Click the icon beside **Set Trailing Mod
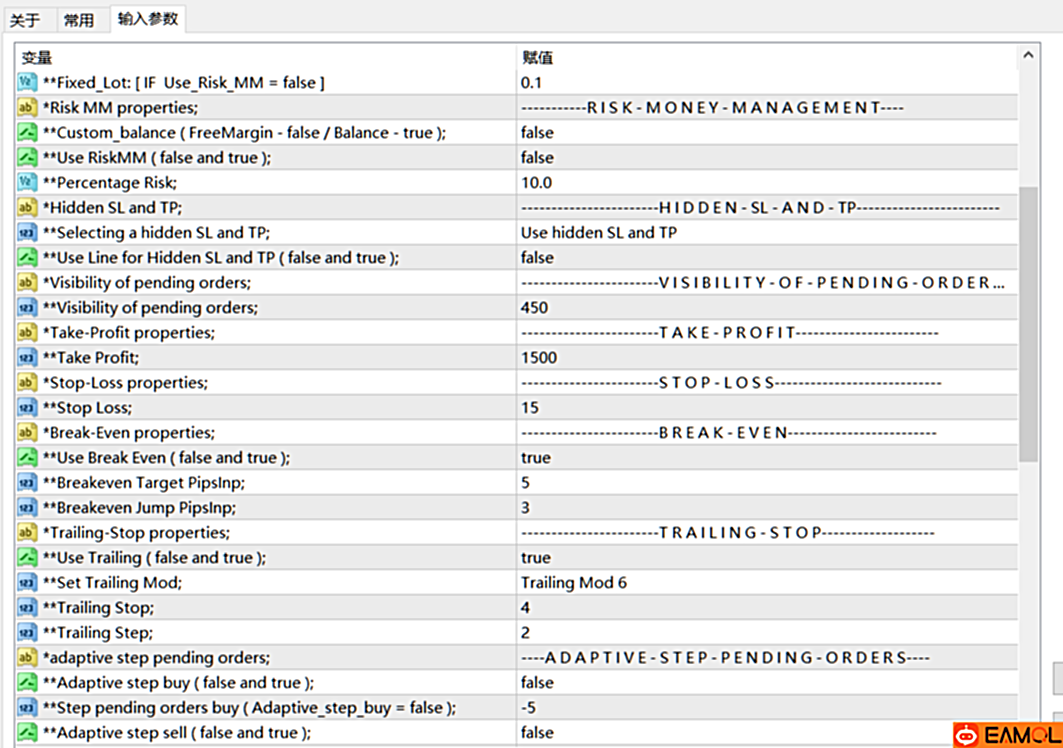The width and height of the screenshot is (1063, 748). pos(28,583)
